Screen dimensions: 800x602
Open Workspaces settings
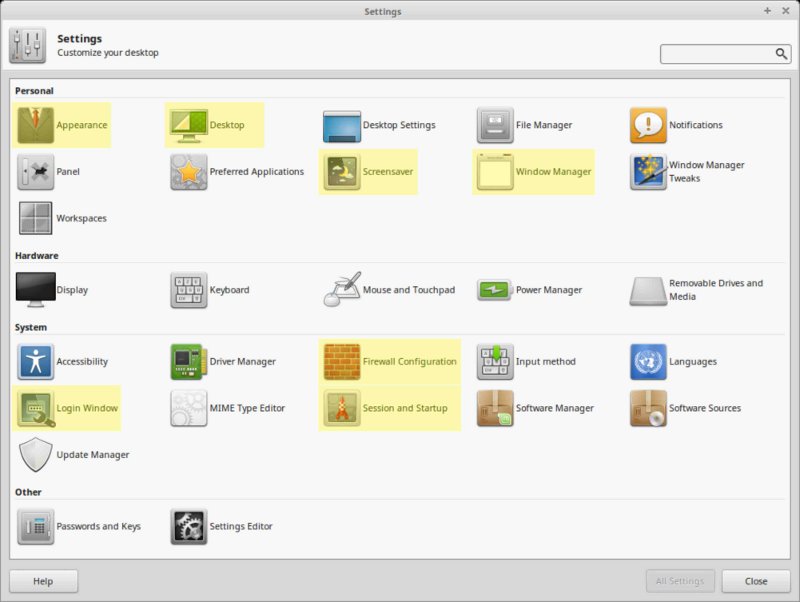pyautogui.click(x=36, y=218)
